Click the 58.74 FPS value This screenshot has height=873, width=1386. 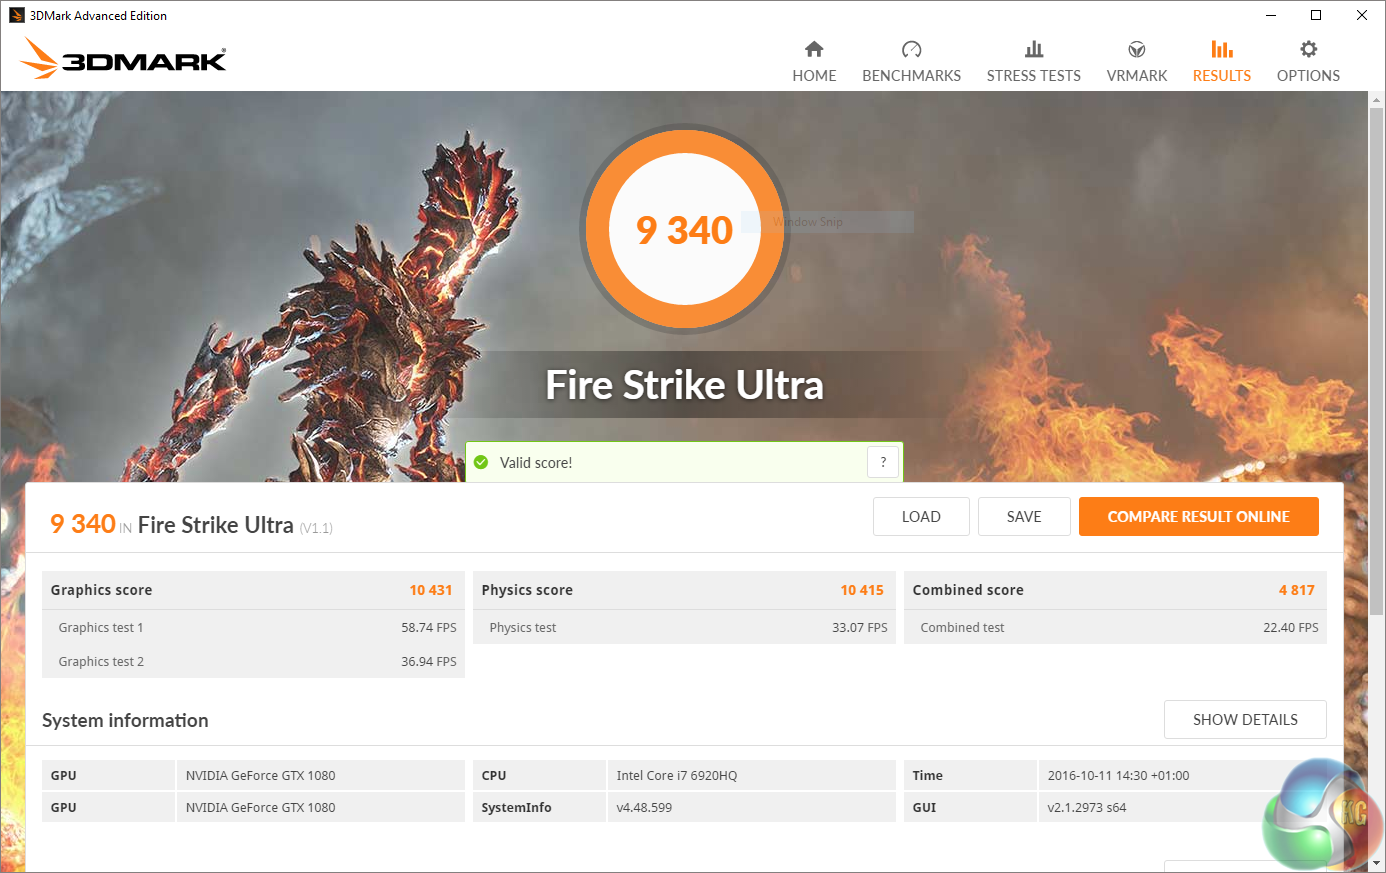click(429, 628)
